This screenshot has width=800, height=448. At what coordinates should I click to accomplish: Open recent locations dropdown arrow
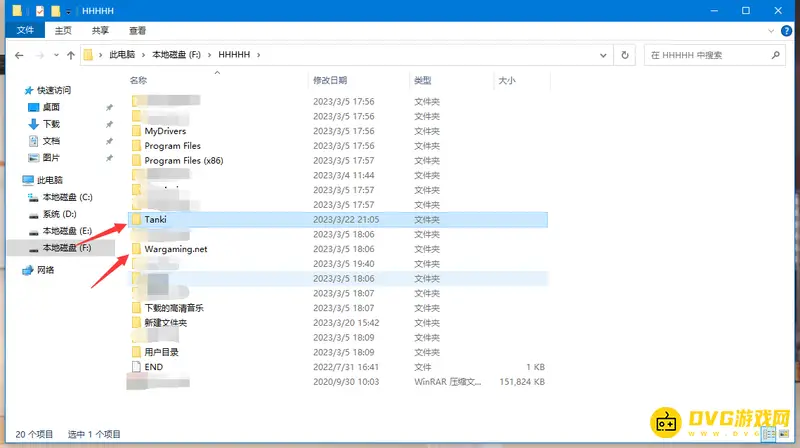pos(56,55)
